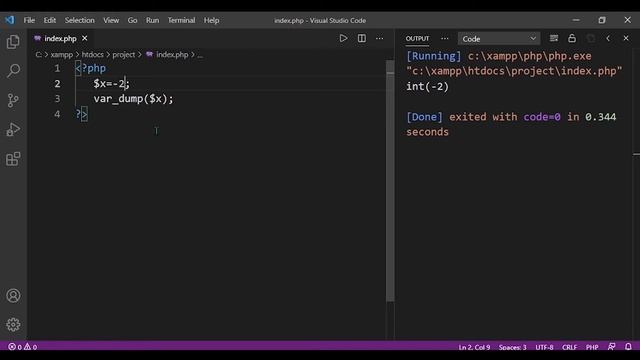This screenshot has width=640, height=360.
Task: Click the ?> closing tag
Action: pos(81,114)
